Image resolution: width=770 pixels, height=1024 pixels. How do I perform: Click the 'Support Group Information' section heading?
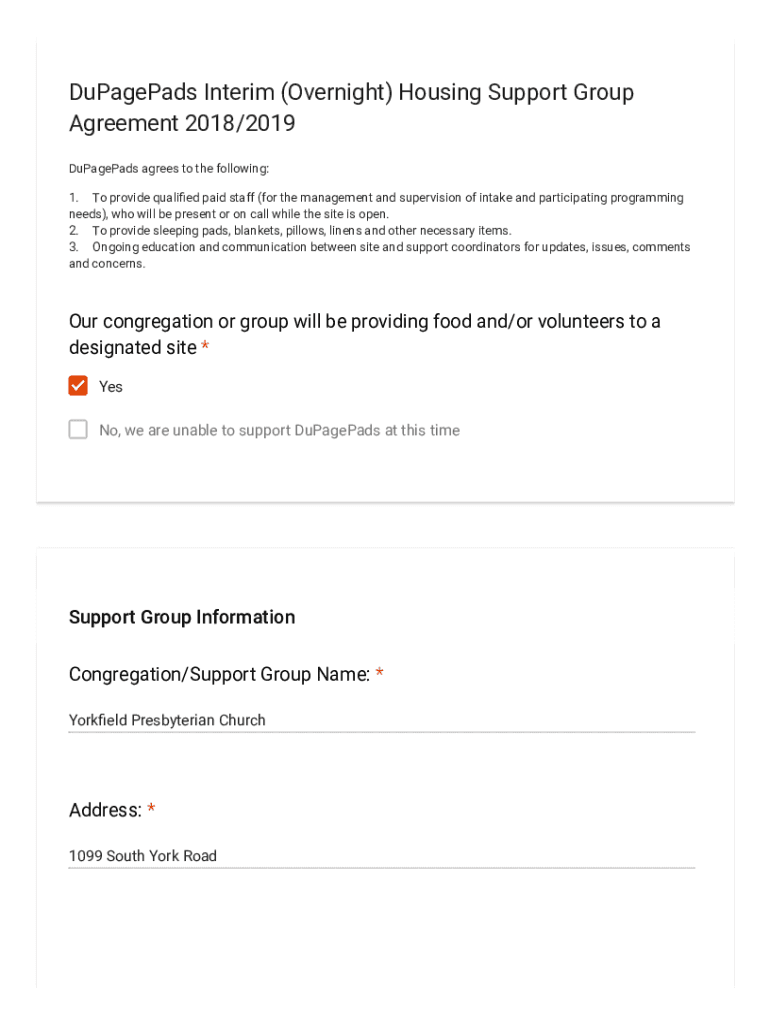point(182,617)
